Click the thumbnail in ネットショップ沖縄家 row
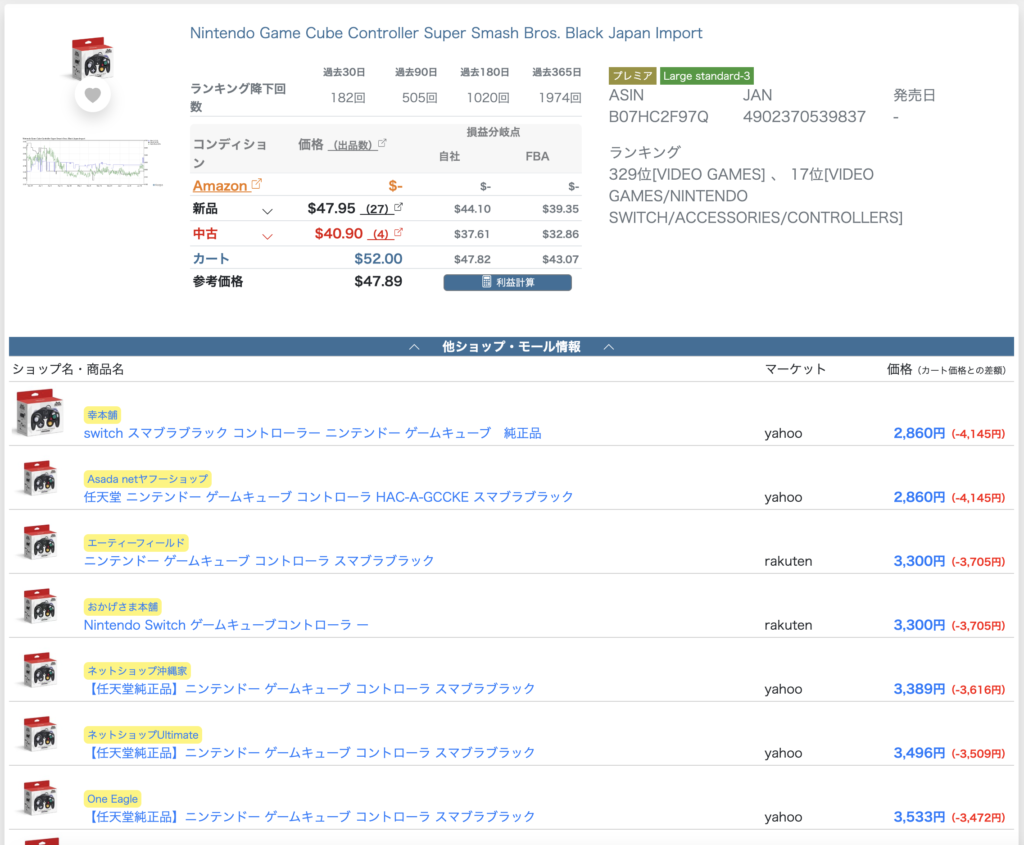 (x=39, y=670)
